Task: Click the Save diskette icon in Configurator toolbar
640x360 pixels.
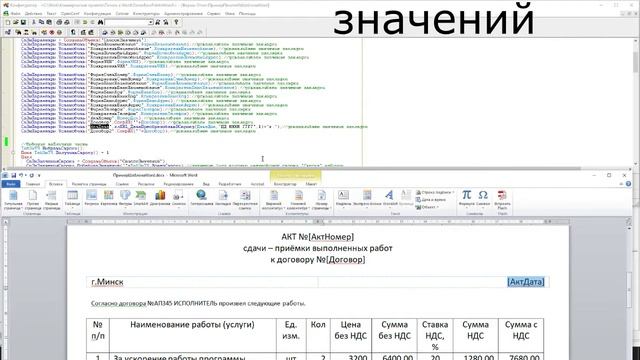Action: pyautogui.click(x=23, y=22)
